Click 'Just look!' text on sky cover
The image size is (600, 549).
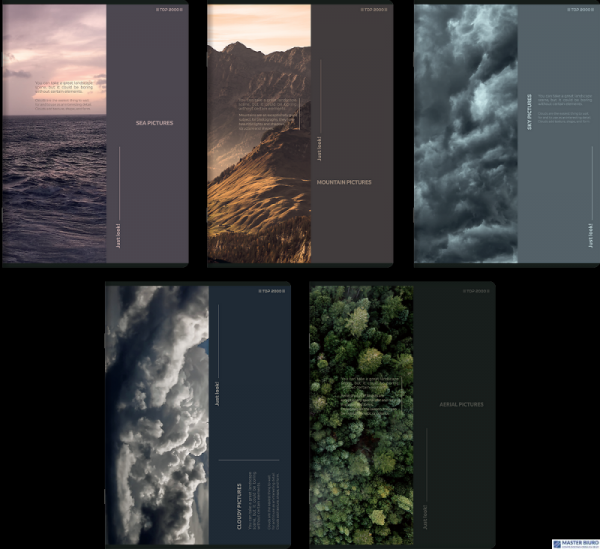tap(591, 236)
